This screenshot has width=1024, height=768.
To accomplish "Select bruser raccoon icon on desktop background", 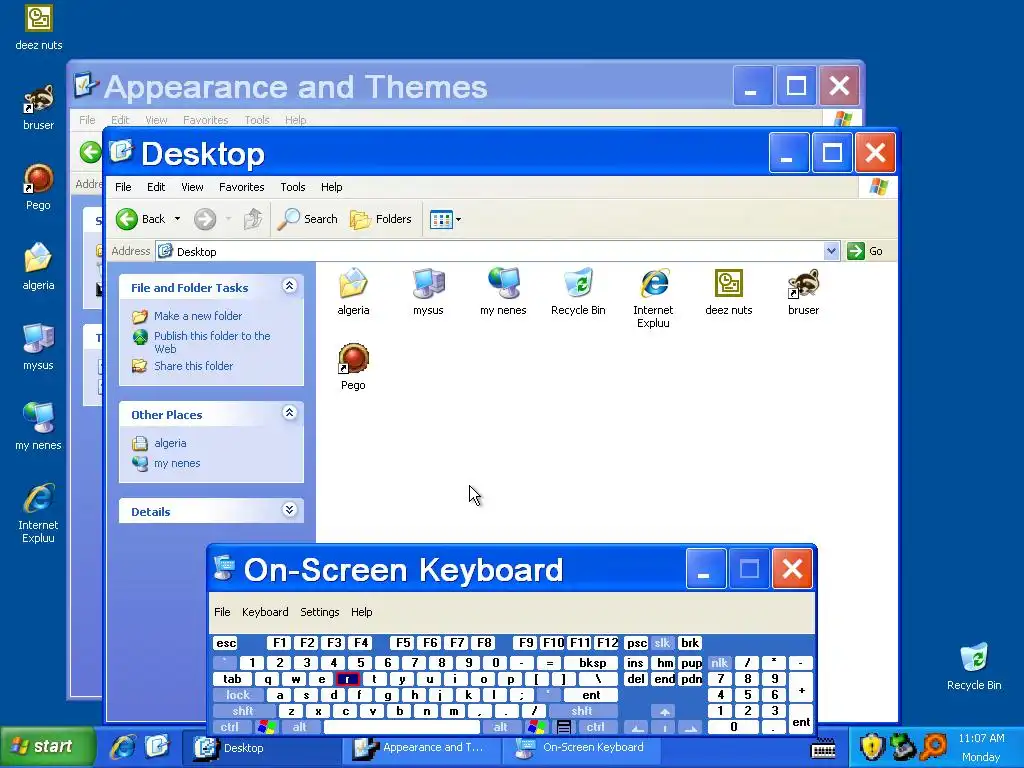I will [39, 107].
